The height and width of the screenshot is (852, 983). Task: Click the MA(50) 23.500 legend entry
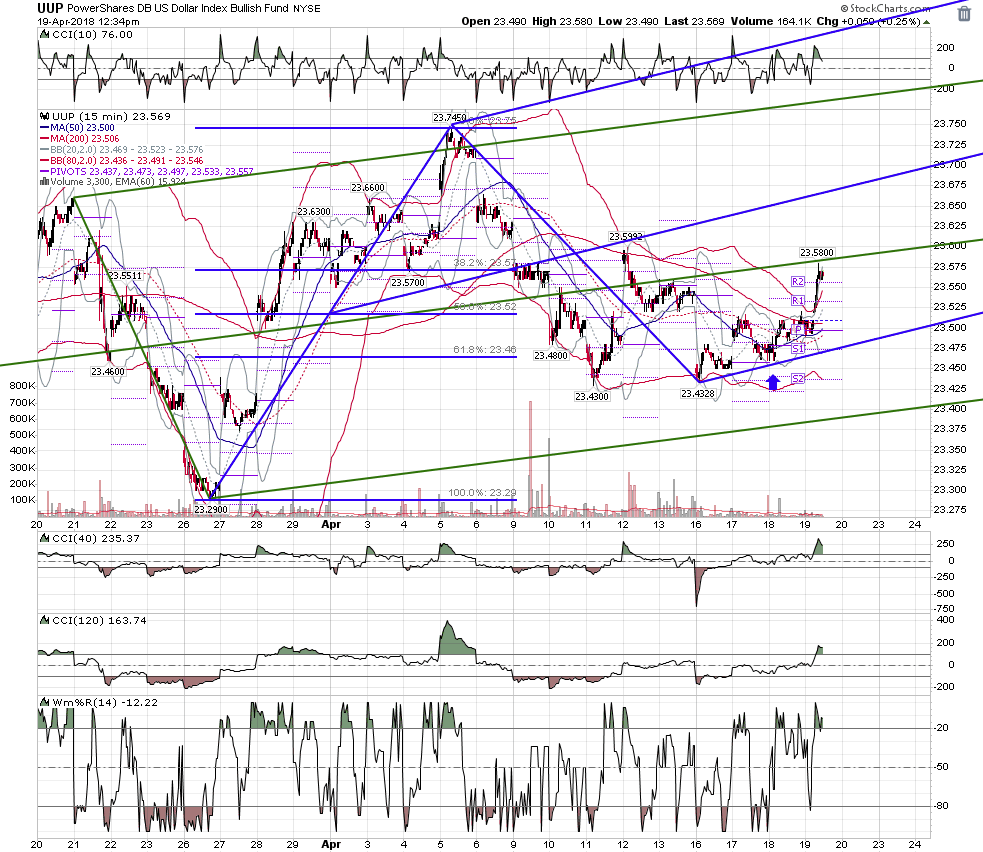tap(77, 128)
